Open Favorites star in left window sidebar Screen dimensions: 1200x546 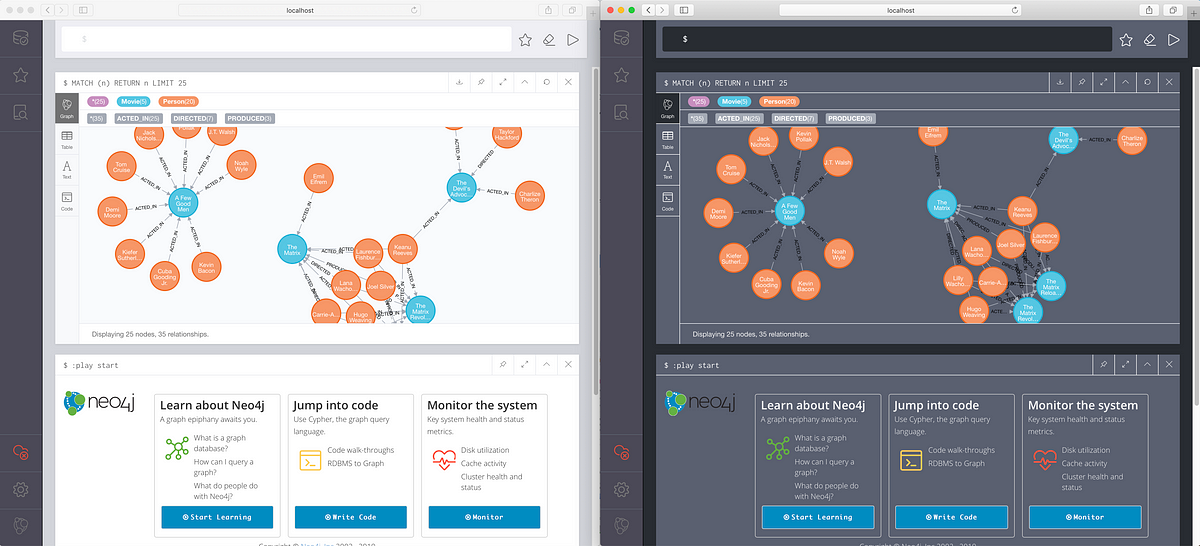coord(21,76)
